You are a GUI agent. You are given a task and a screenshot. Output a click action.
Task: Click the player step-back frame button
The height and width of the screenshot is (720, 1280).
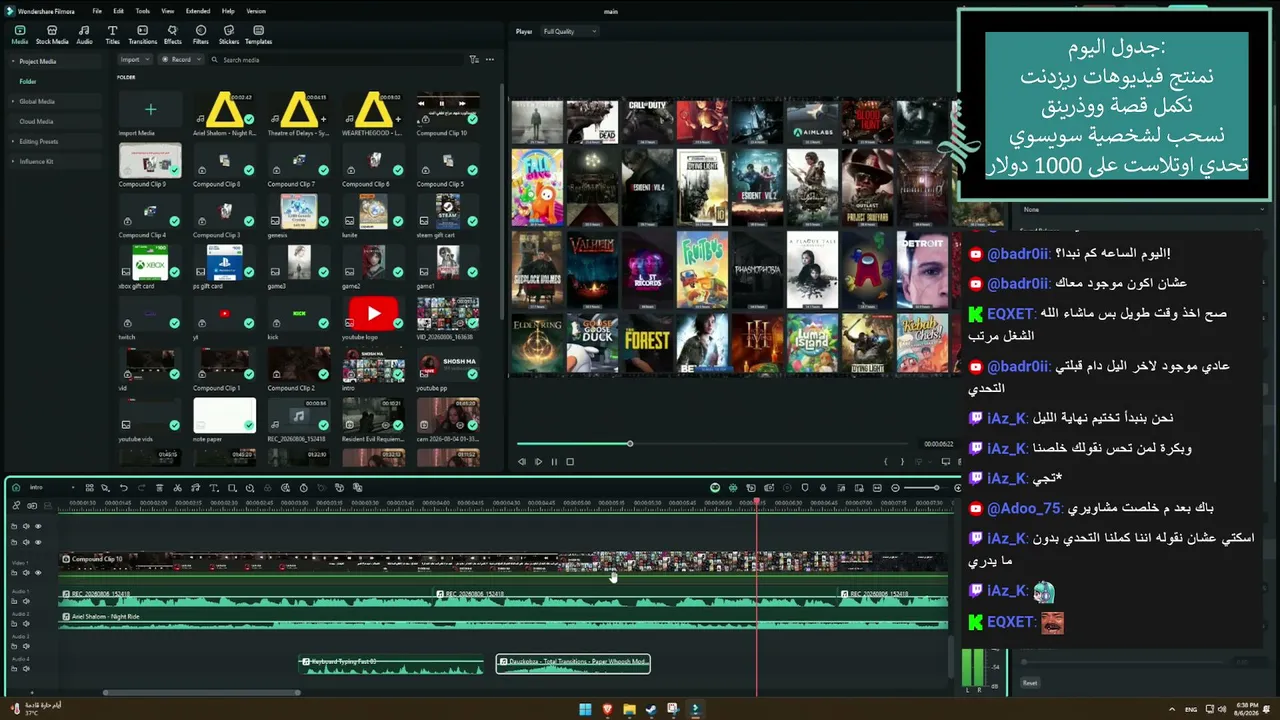point(522,462)
